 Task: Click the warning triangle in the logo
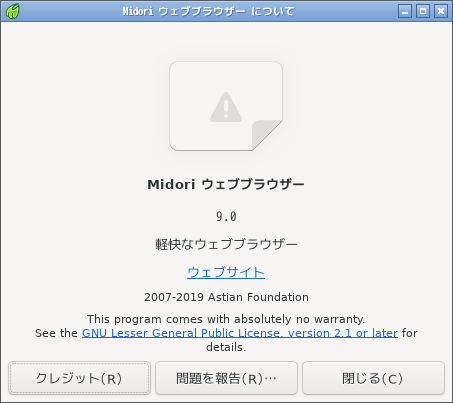tap(226, 107)
